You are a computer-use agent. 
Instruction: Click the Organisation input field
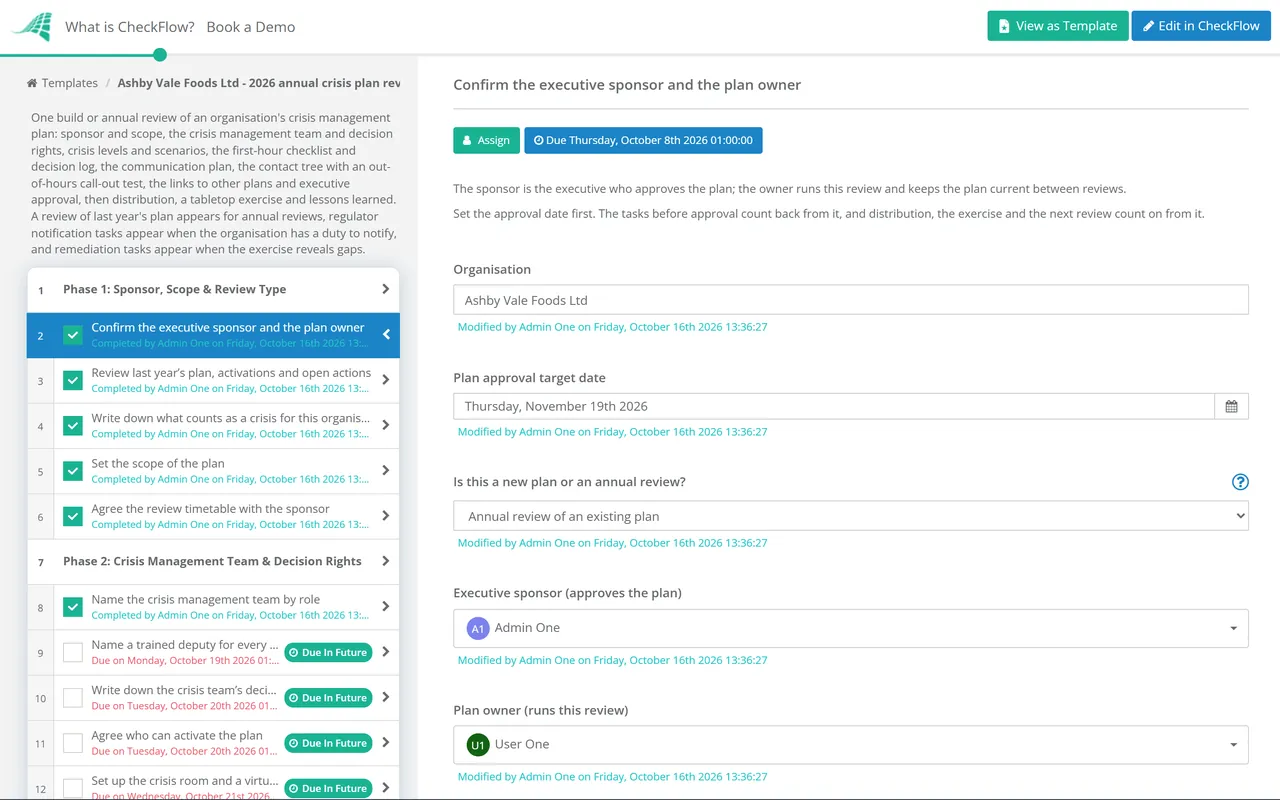(851, 300)
